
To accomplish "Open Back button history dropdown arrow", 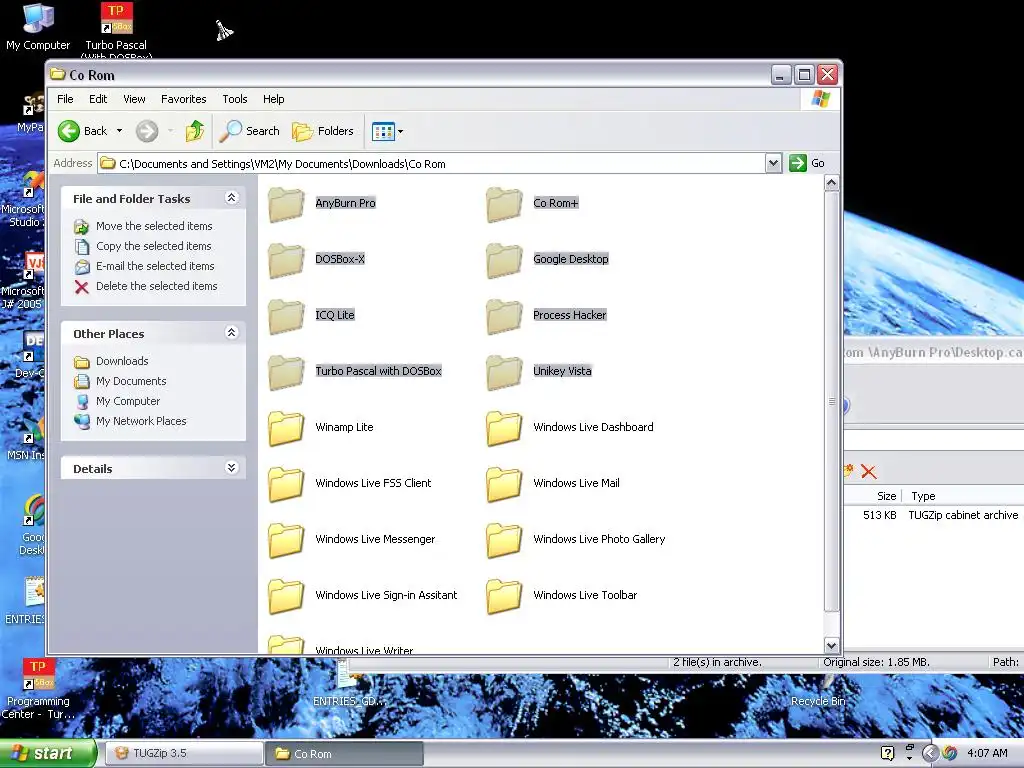I will (120, 131).
